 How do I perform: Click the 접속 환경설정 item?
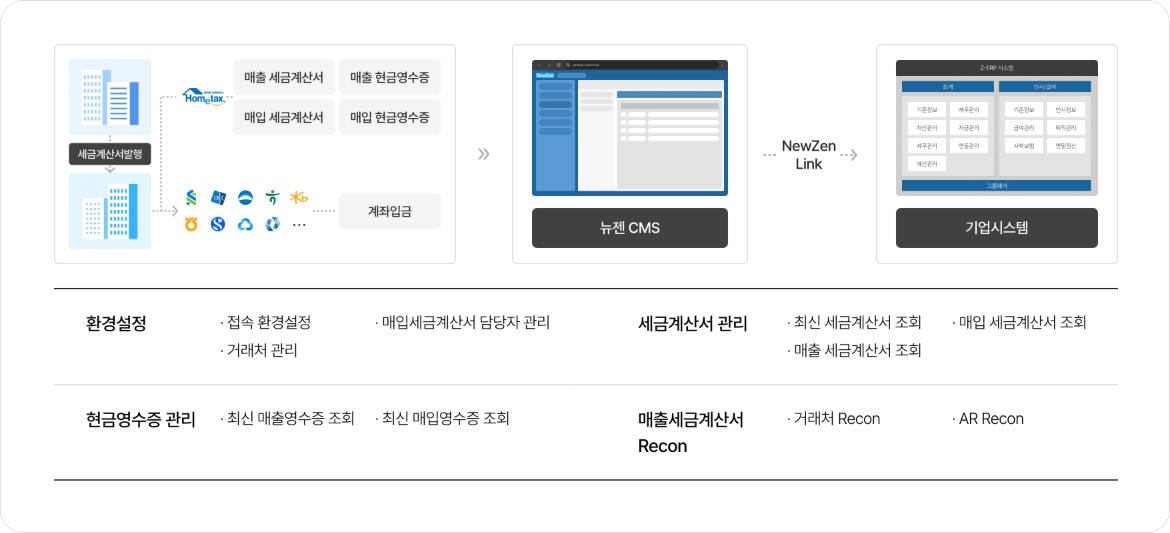pyautogui.click(x=266, y=323)
